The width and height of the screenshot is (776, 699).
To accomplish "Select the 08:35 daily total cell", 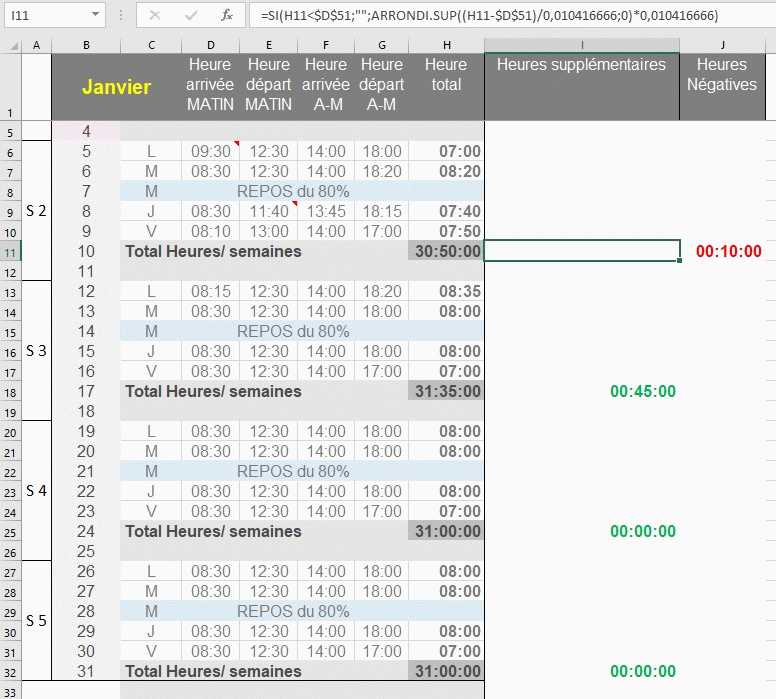I will (446, 292).
